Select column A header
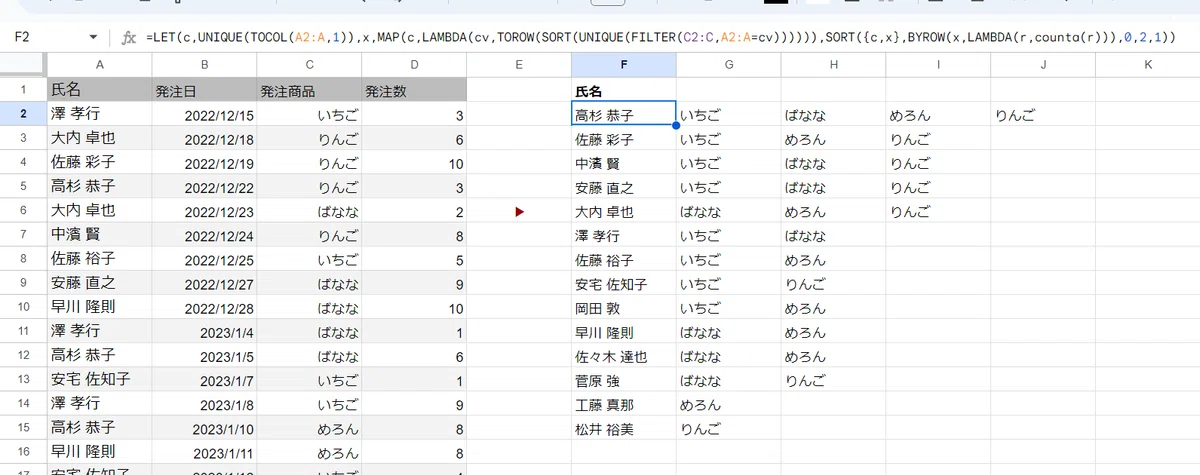 100,64
